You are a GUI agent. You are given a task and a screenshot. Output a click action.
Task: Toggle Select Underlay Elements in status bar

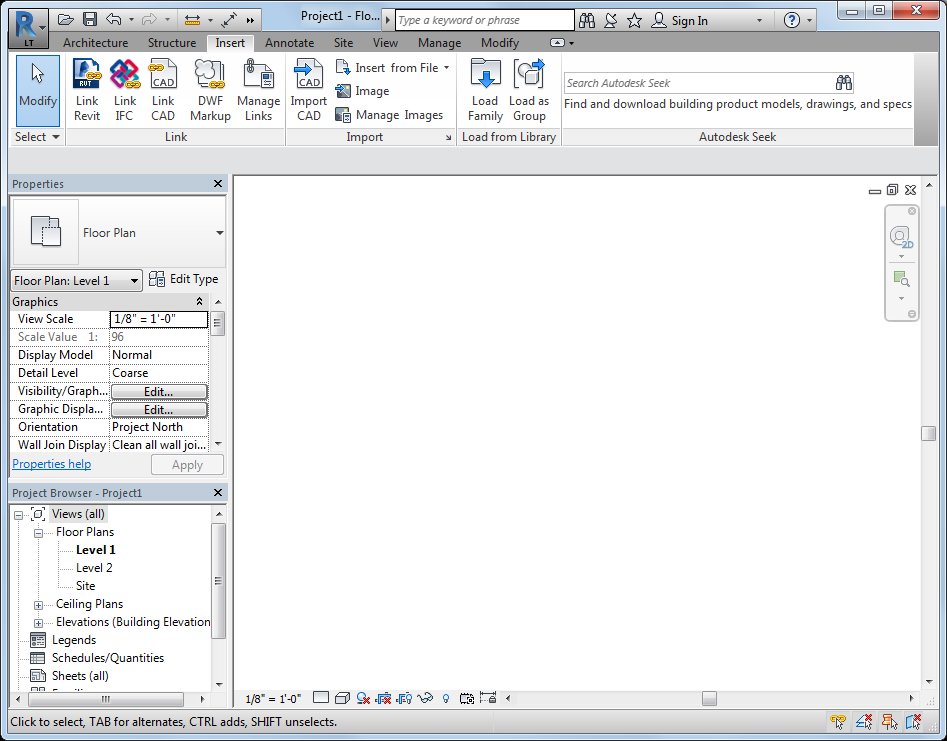click(864, 720)
